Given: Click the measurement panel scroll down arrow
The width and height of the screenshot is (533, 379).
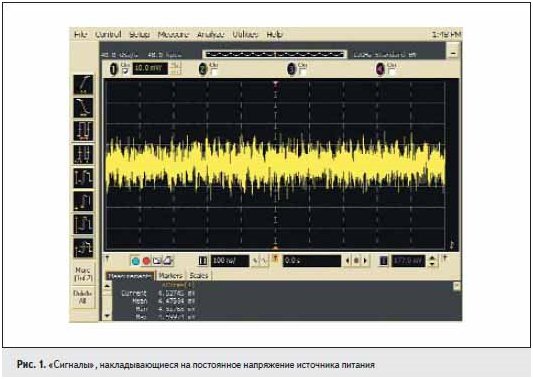Looking at the screenshot, I should 107,316.
